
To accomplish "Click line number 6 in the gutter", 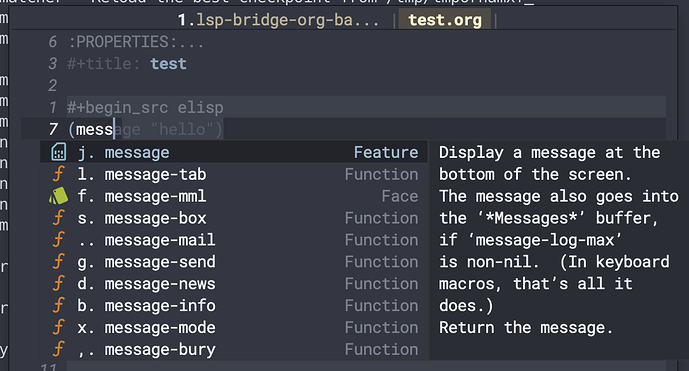I will (x=52, y=42).
